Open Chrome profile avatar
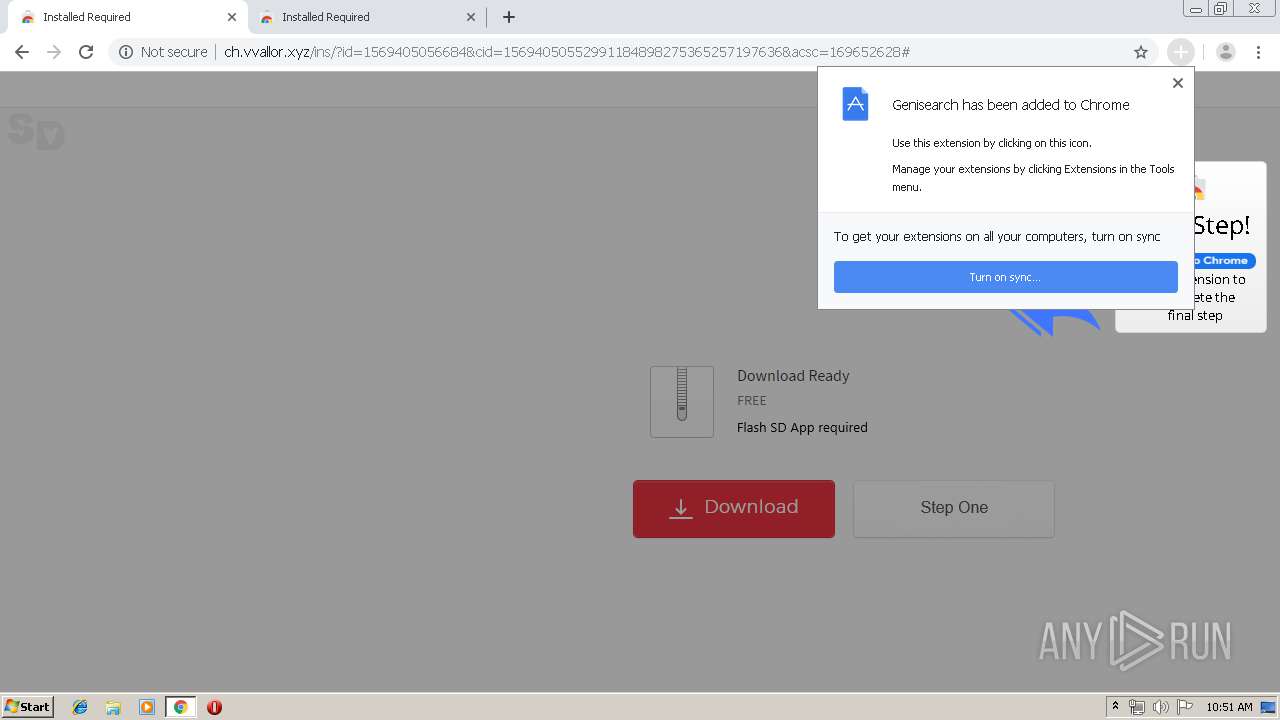This screenshot has height=720, width=1280. [x=1226, y=52]
